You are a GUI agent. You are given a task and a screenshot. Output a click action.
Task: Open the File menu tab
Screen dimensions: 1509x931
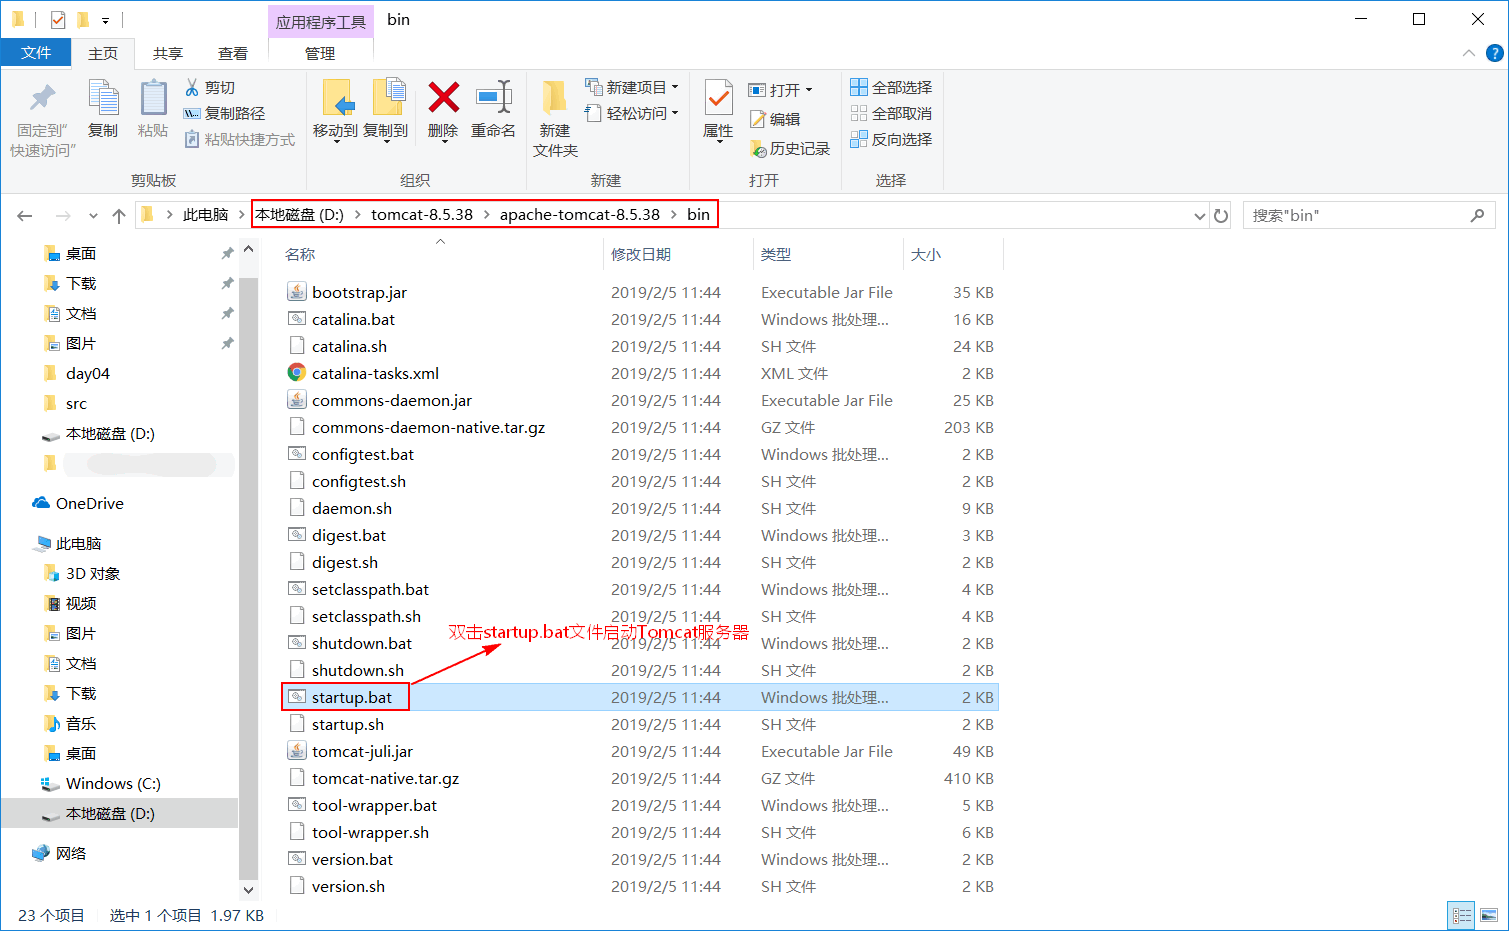(x=36, y=53)
